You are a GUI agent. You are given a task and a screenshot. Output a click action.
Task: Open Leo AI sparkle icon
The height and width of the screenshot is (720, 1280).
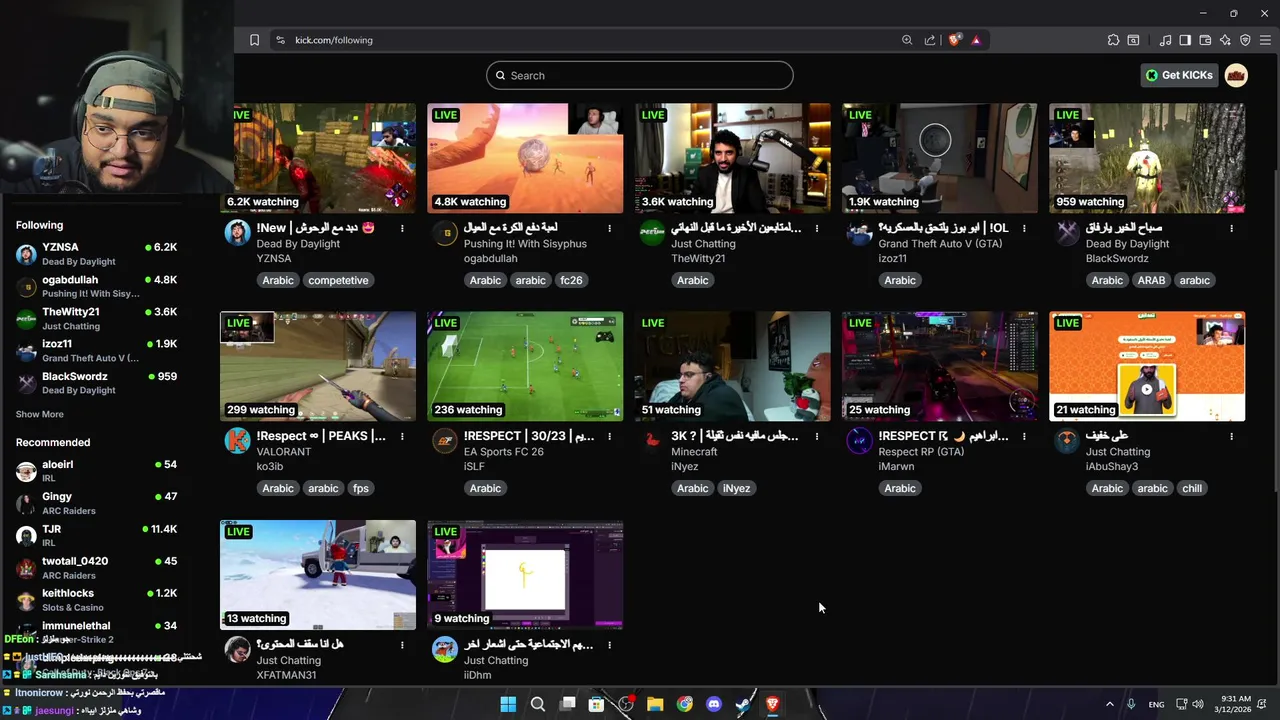pyautogui.click(x=1225, y=40)
